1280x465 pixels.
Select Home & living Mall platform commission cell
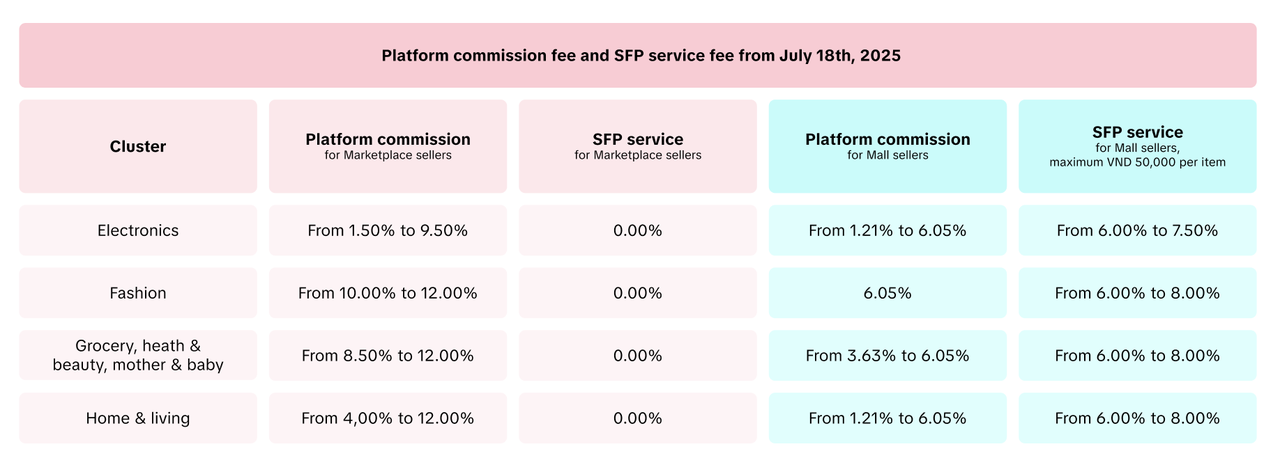pos(888,418)
